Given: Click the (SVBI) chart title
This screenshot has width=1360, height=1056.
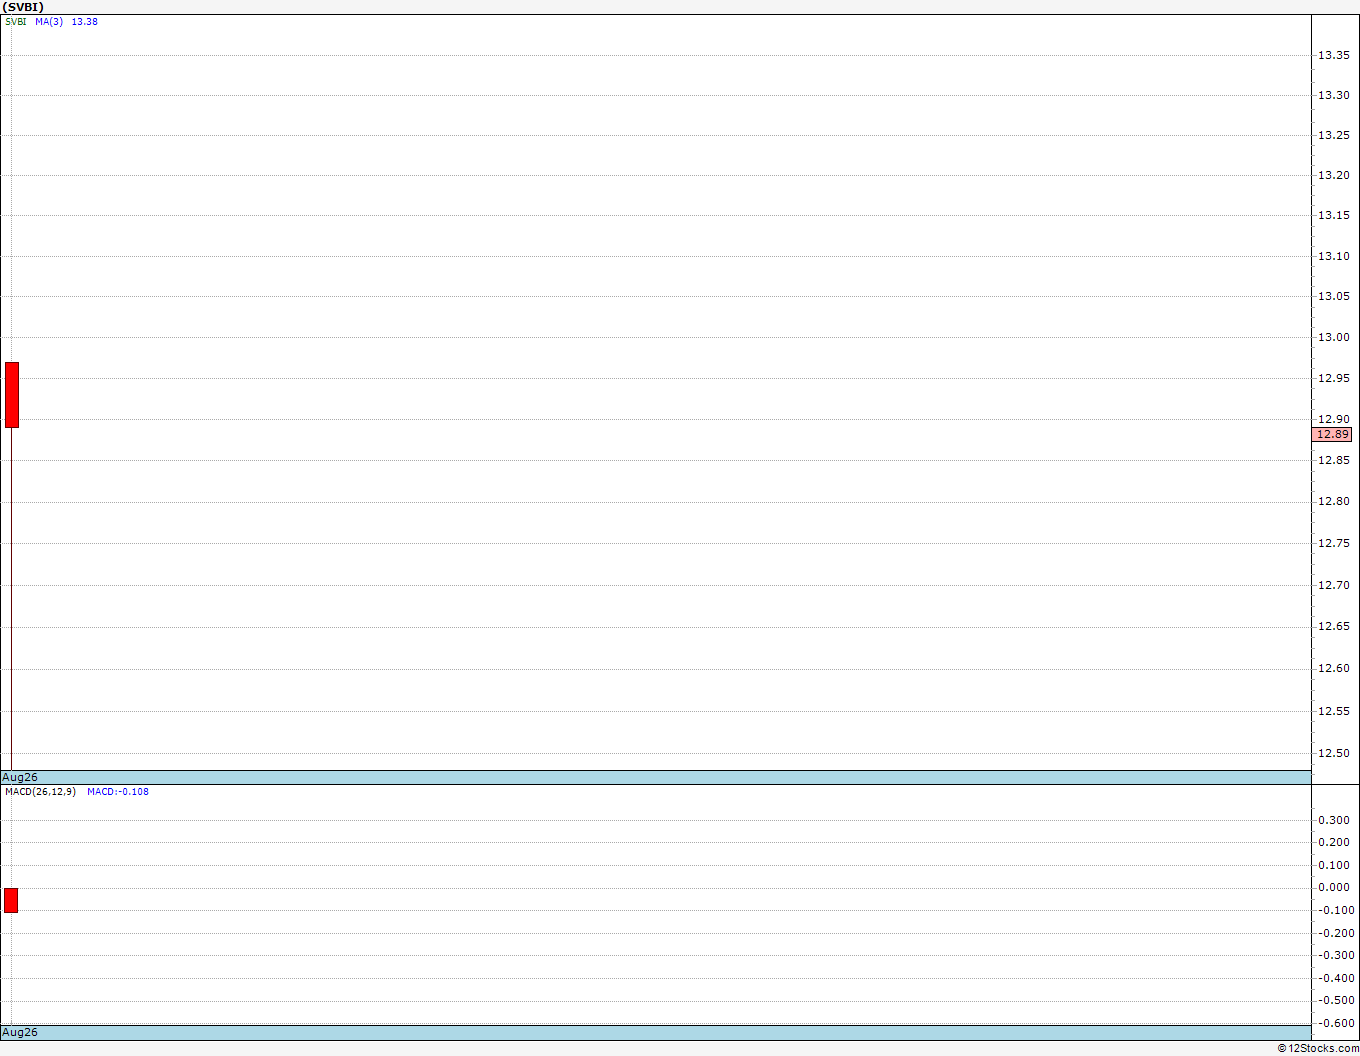Looking at the screenshot, I should click(23, 7).
